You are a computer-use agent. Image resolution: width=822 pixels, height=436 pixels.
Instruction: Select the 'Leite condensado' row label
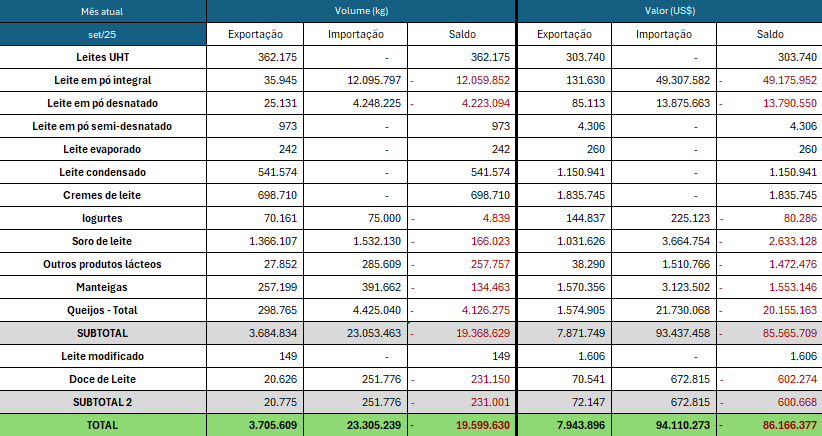click(103, 172)
